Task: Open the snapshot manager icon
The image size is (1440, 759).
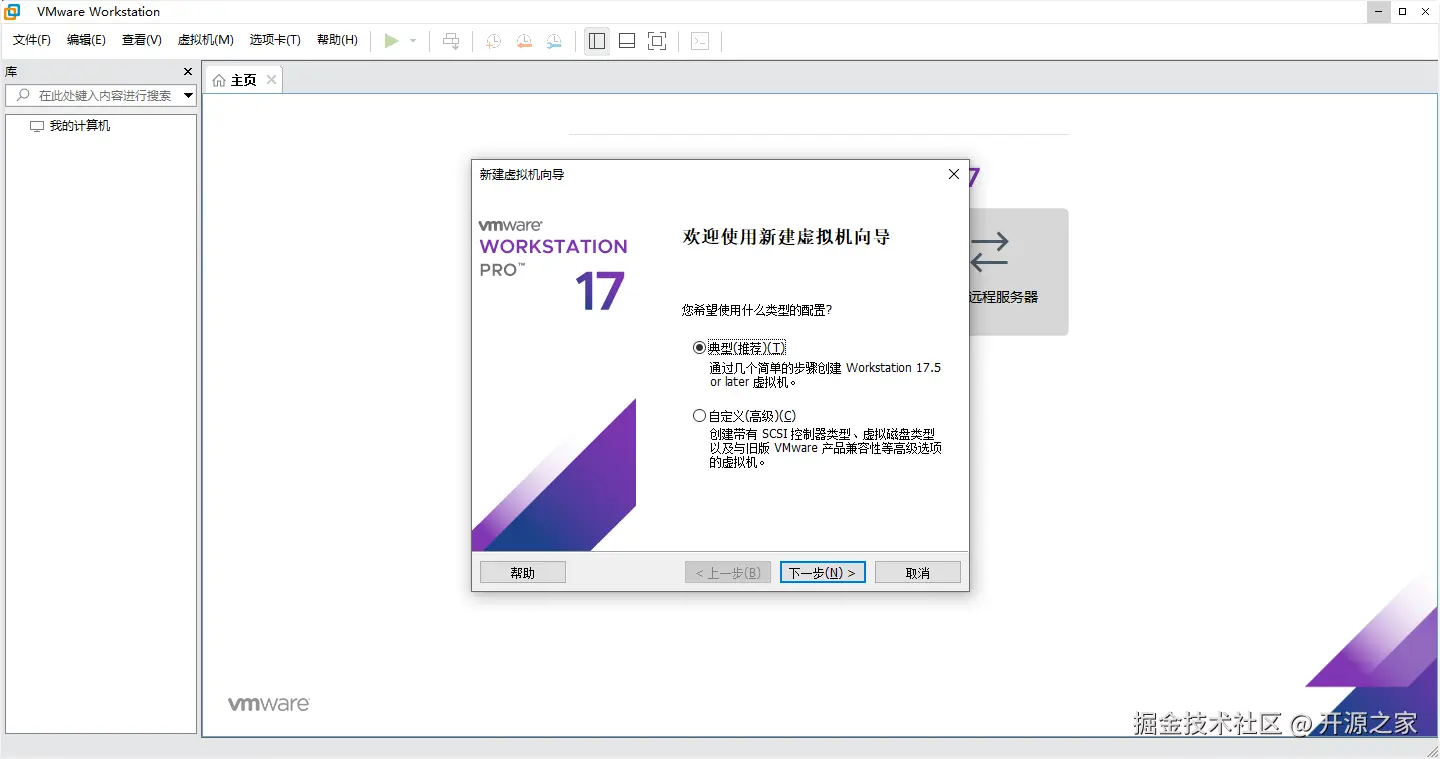Action: tap(554, 40)
